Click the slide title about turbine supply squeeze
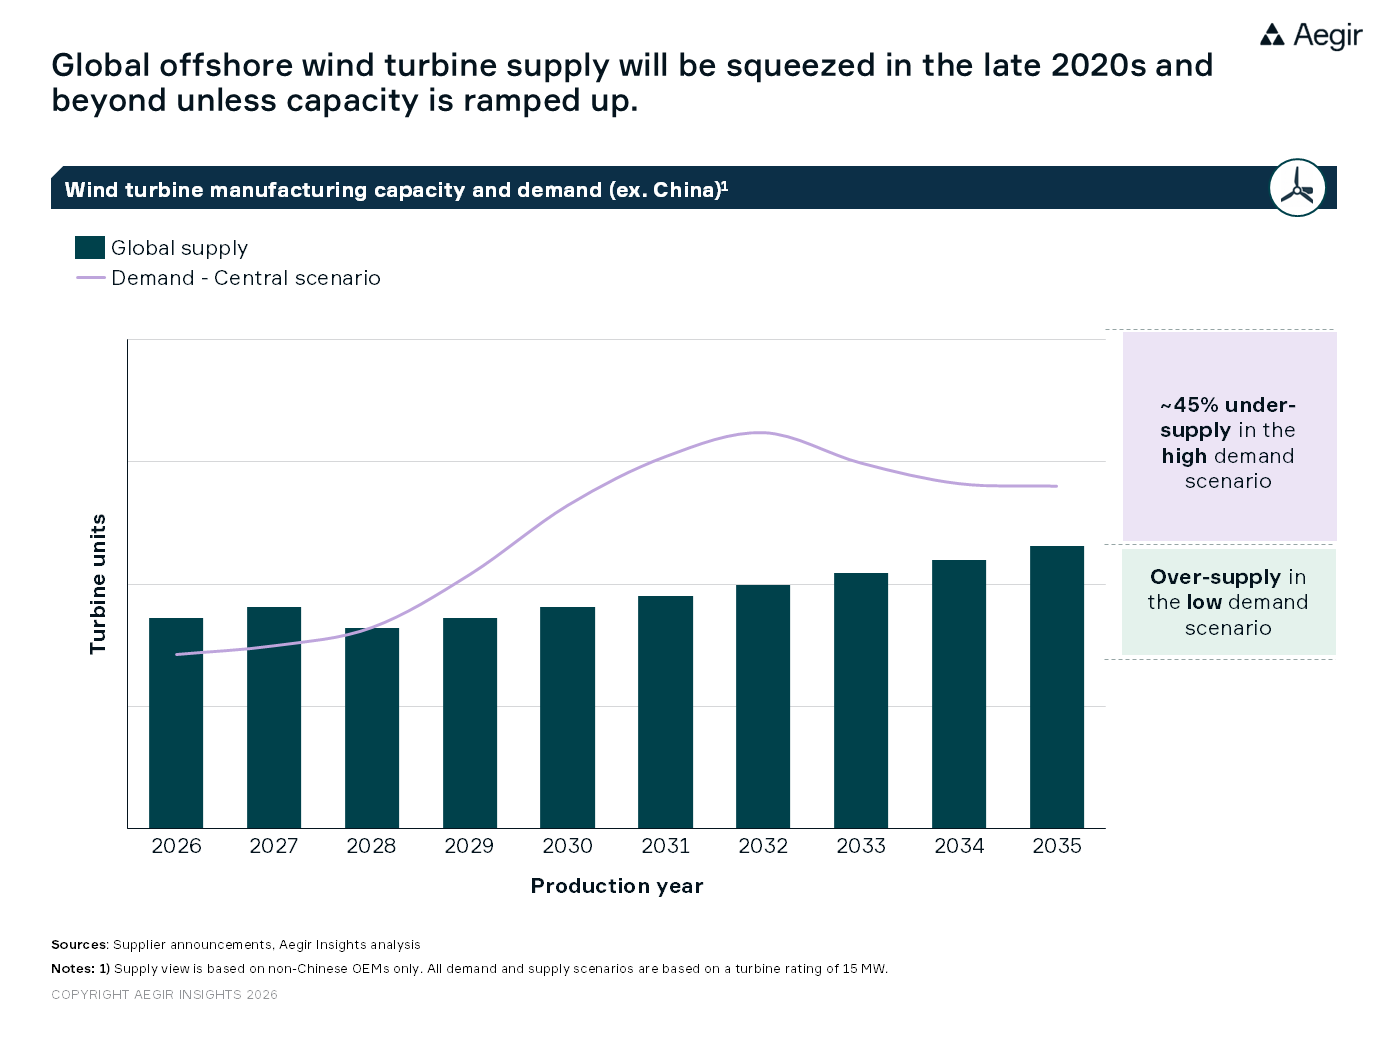 click(632, 82)
